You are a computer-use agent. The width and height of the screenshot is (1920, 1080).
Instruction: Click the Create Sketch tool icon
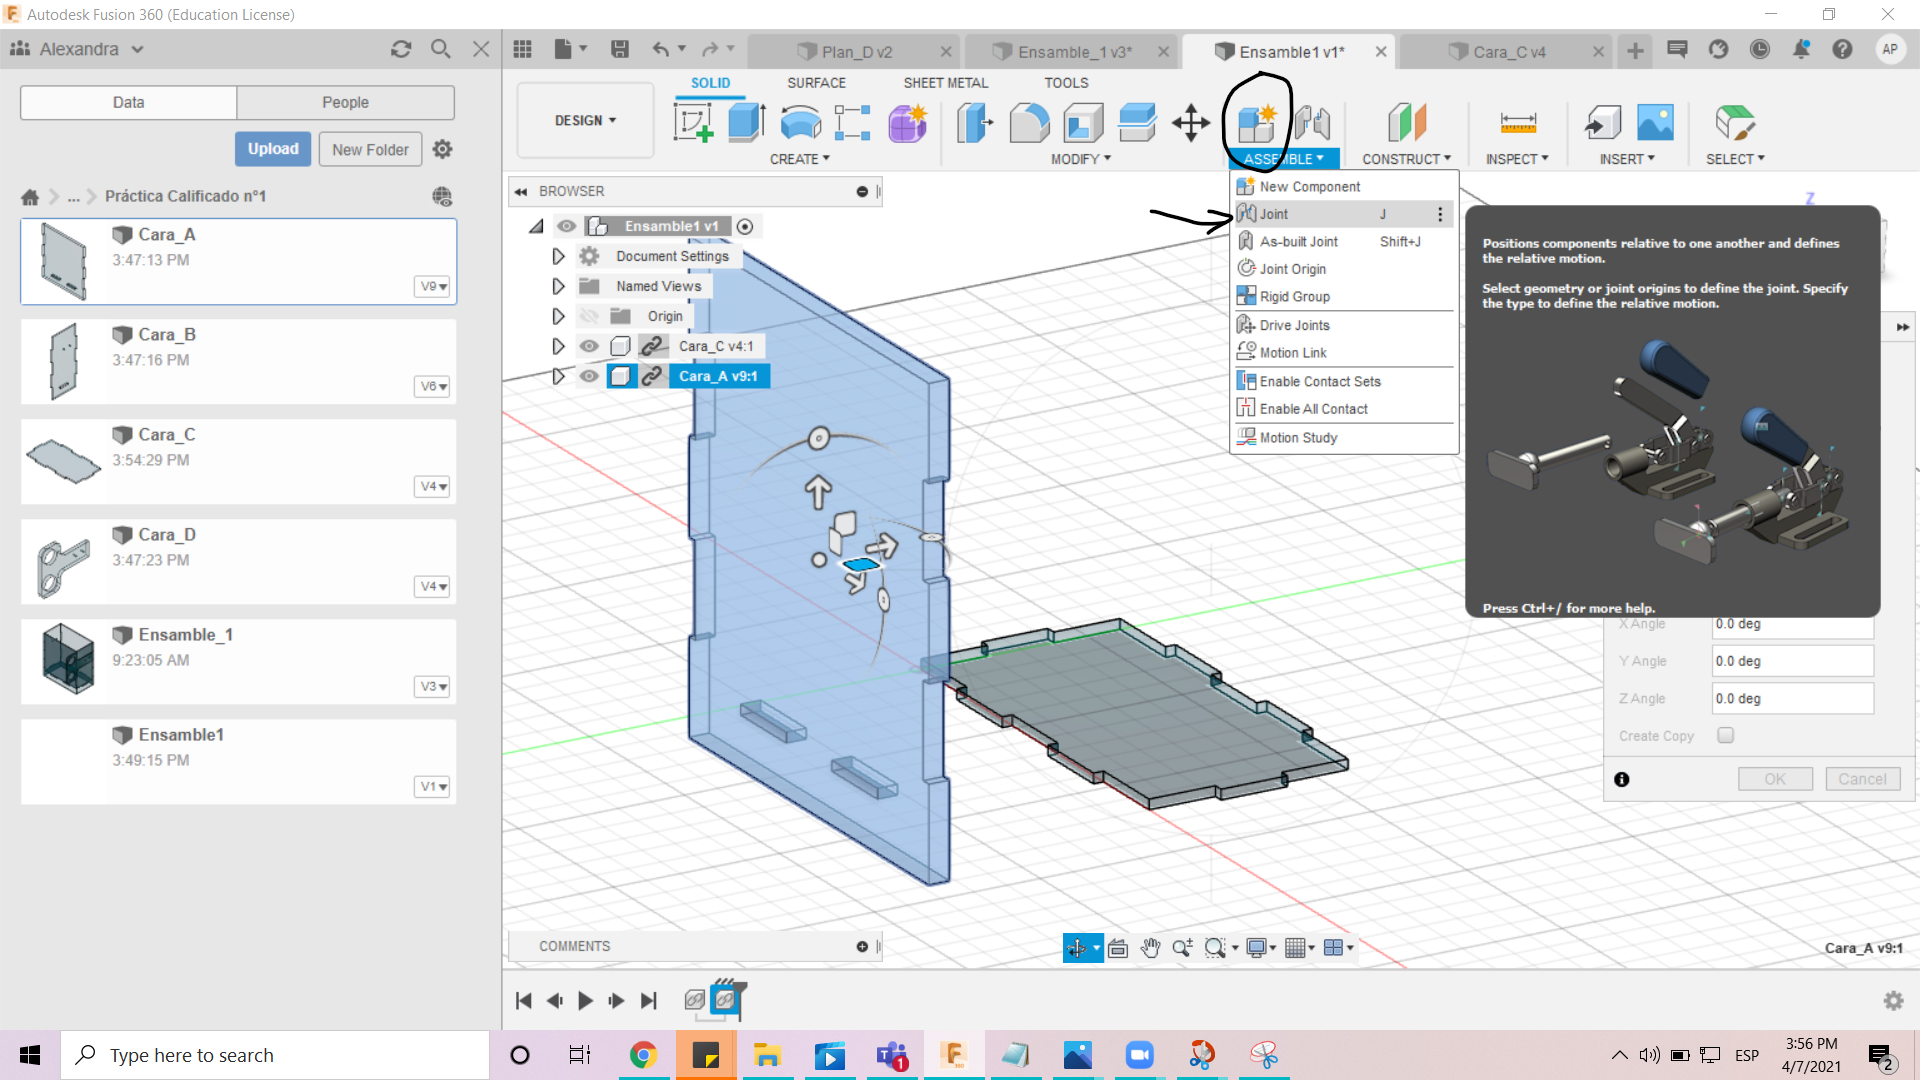click(x=693, y=123)
